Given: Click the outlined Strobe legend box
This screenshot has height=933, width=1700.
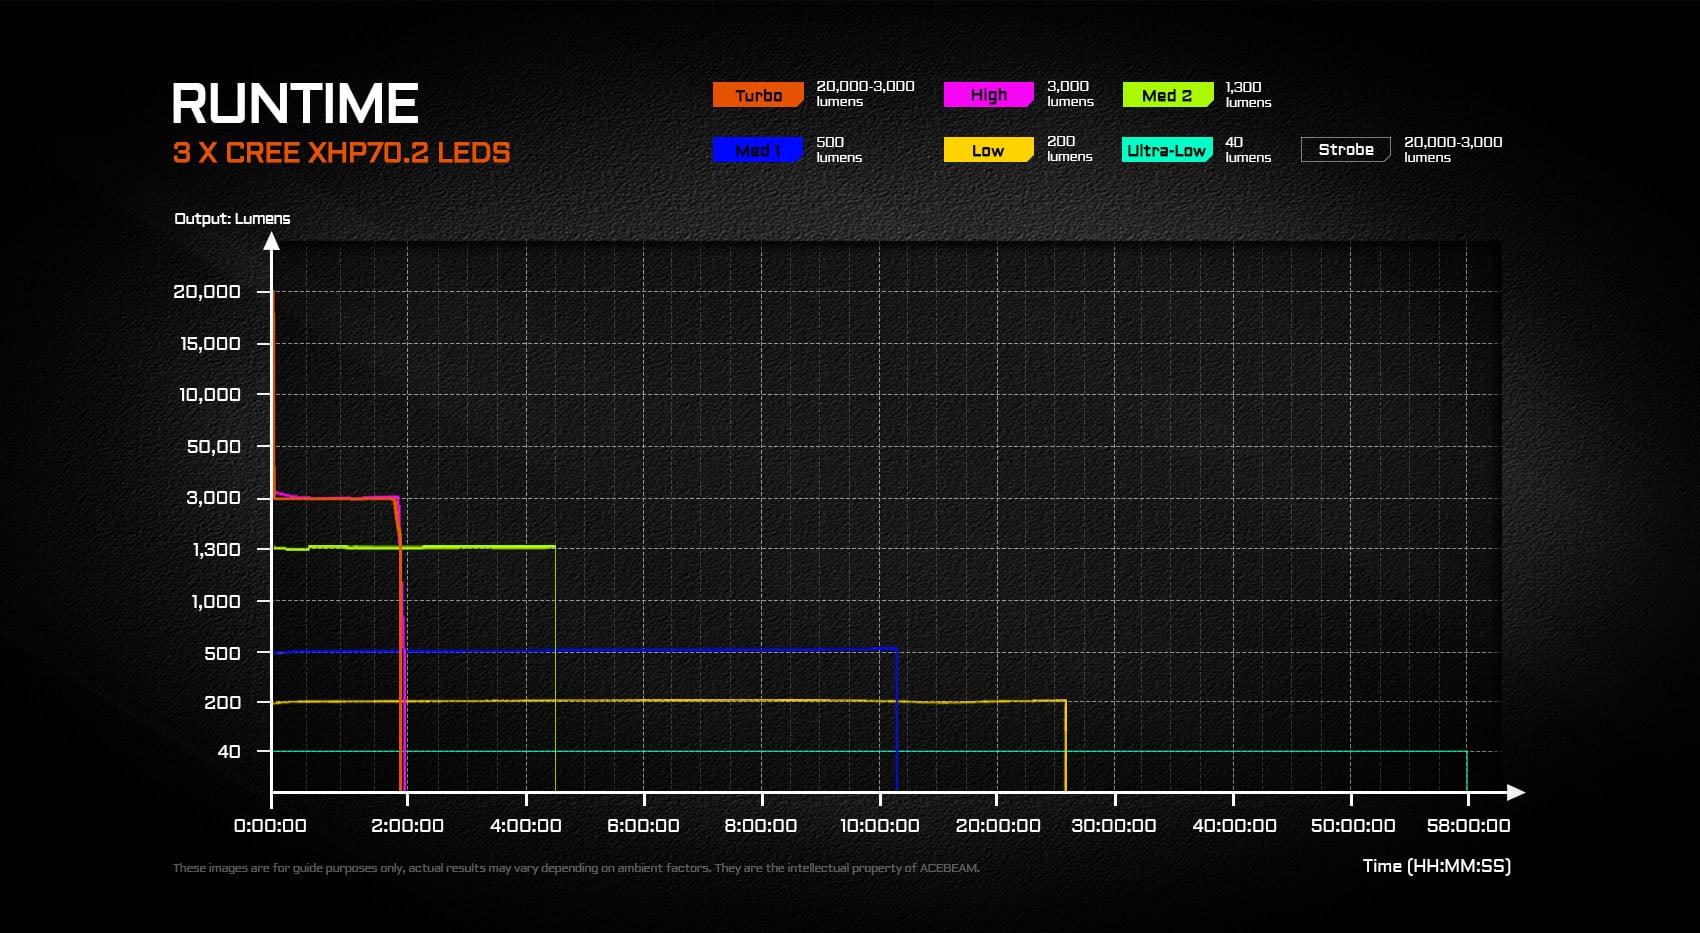Looking at the screenshot, I should (x=1345, y=150).
